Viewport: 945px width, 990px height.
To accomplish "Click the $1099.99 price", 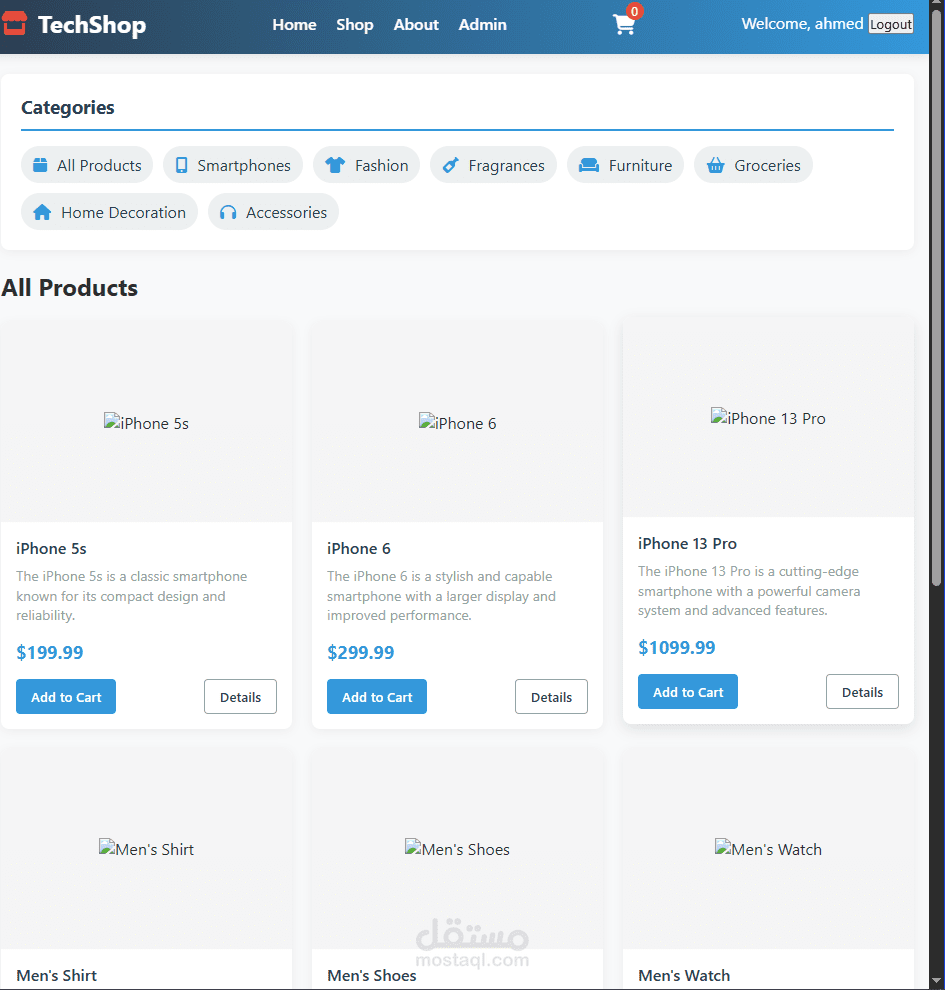I will click(x=677, y=647).
